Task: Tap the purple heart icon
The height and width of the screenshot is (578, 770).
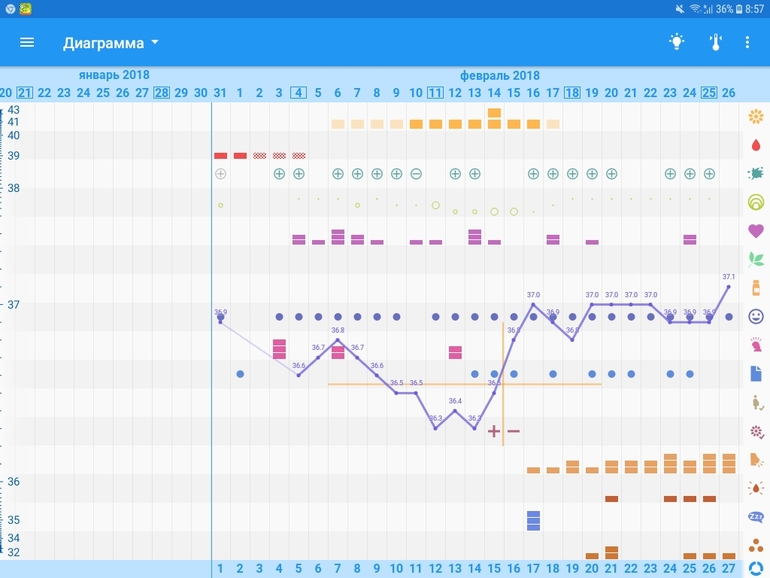Action: (756, 230)
